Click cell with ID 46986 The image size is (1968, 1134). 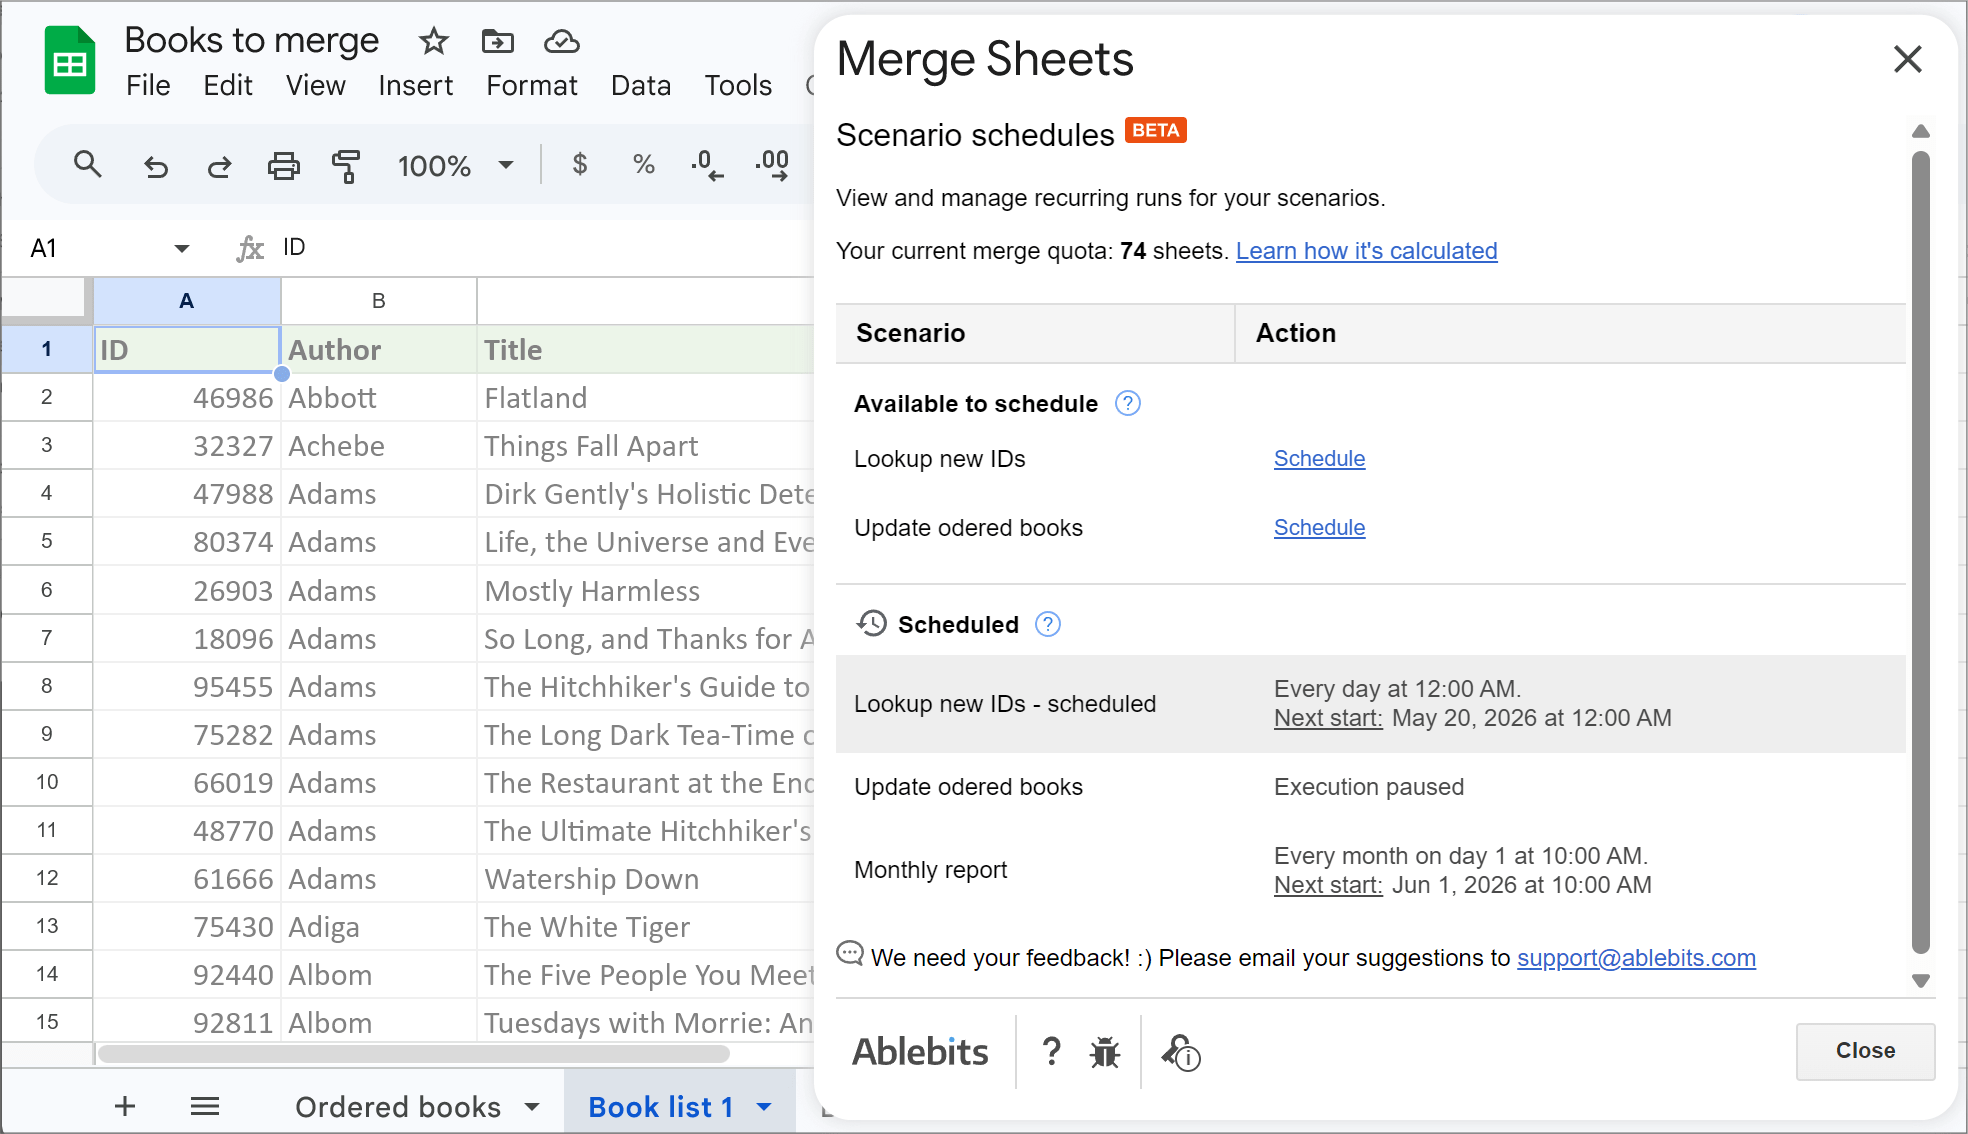(x=187, y=398)
